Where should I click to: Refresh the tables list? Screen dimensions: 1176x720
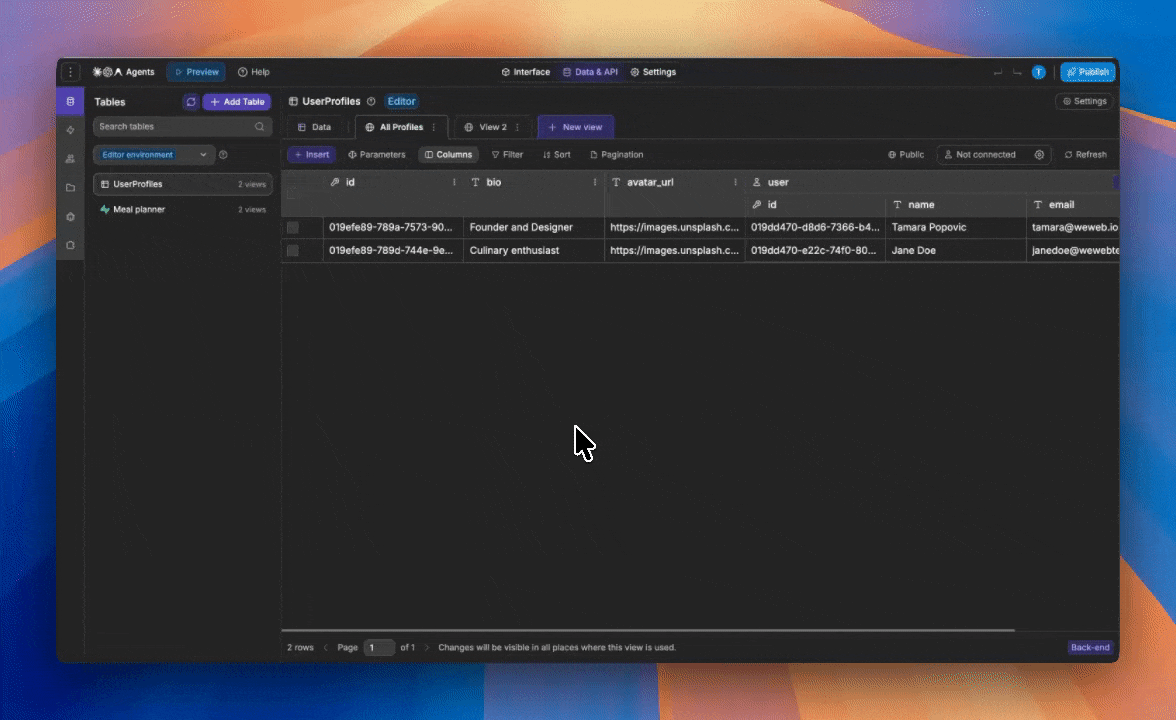point(190,102)
